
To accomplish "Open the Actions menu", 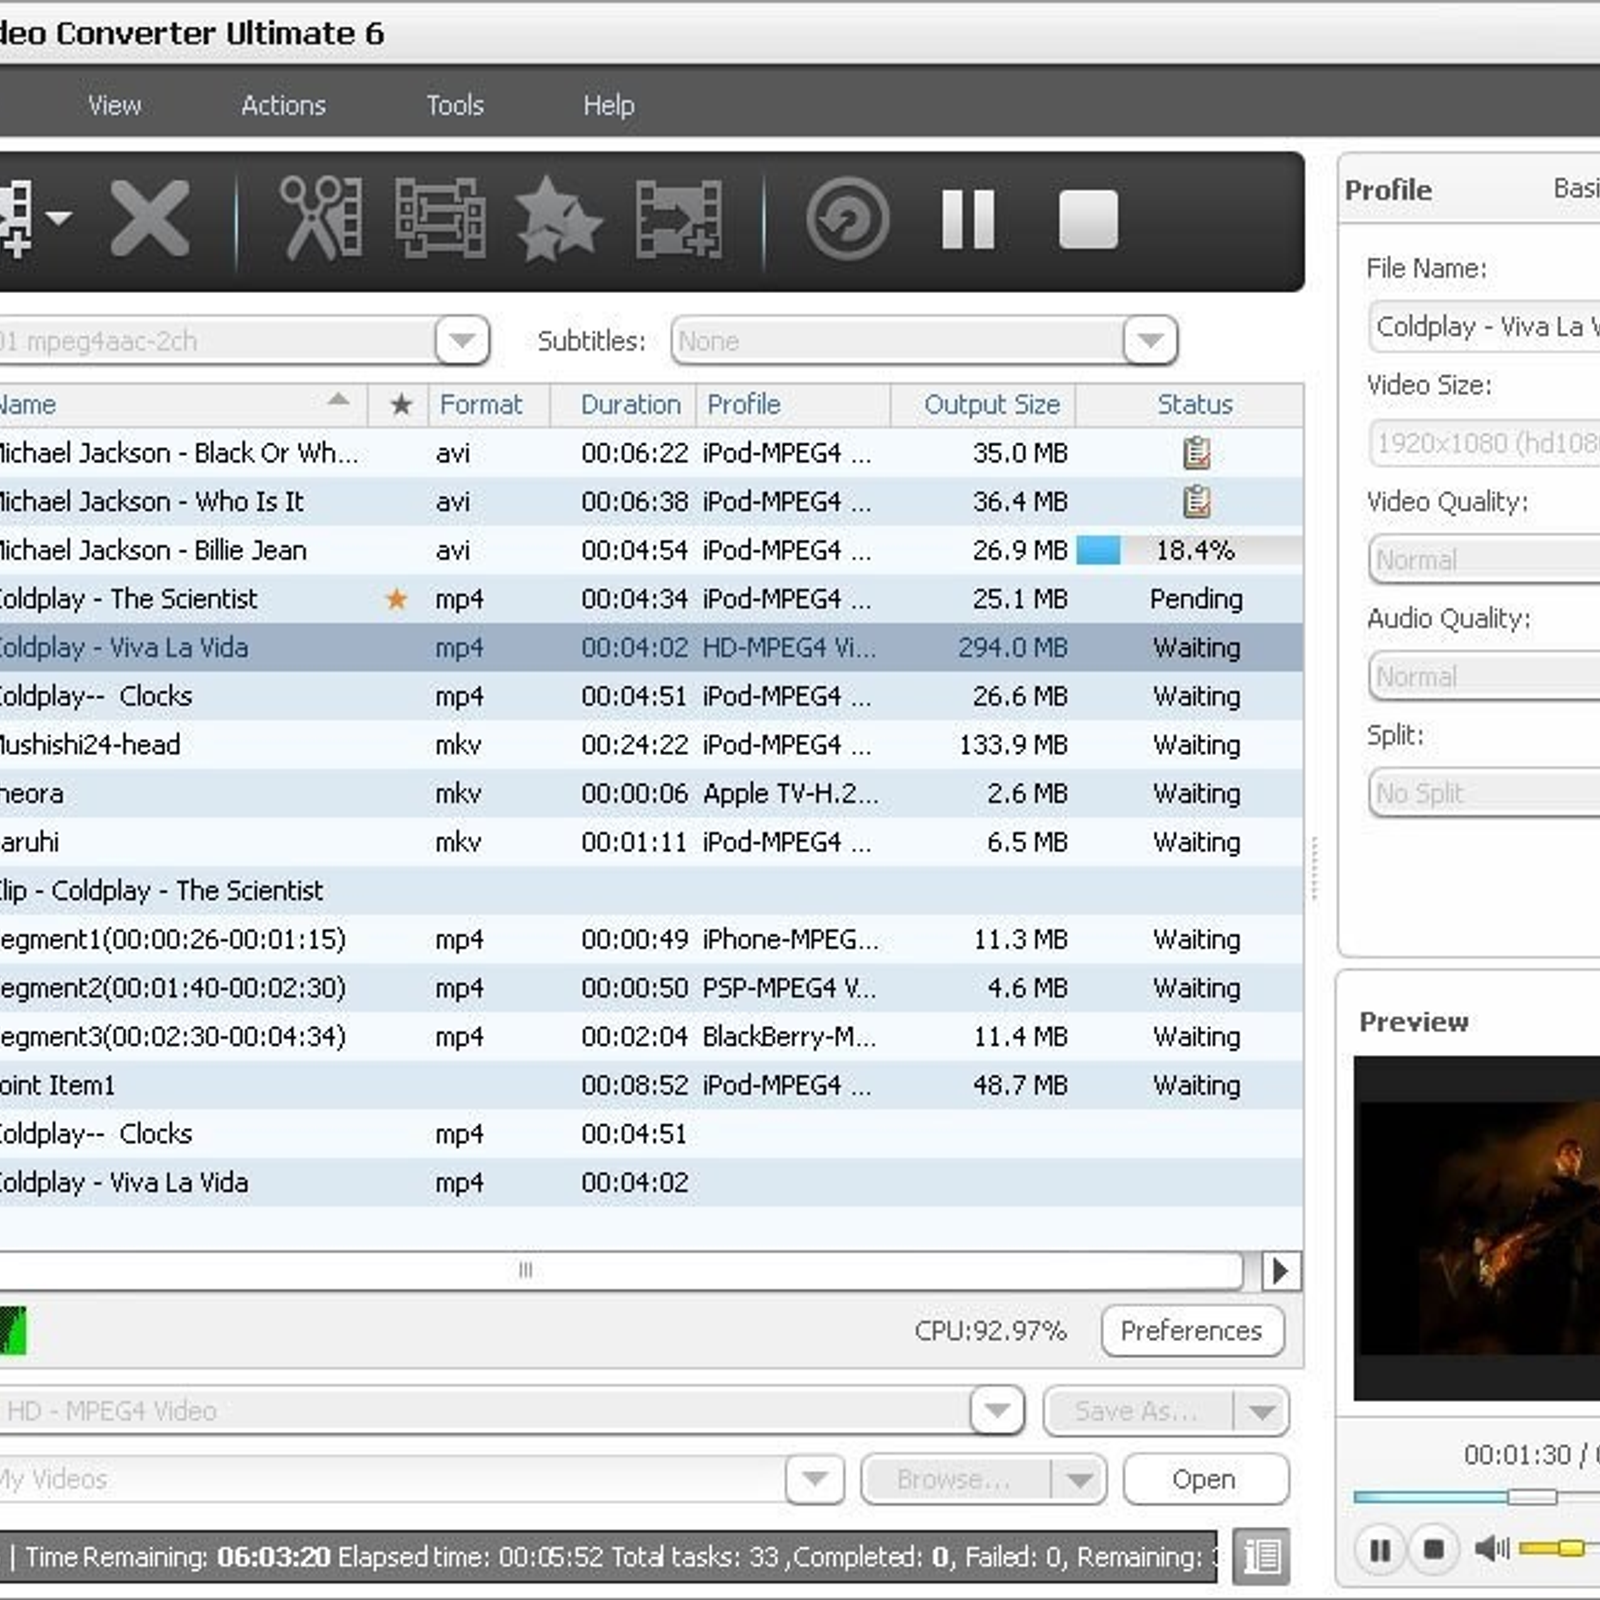I will pos(283,105).
